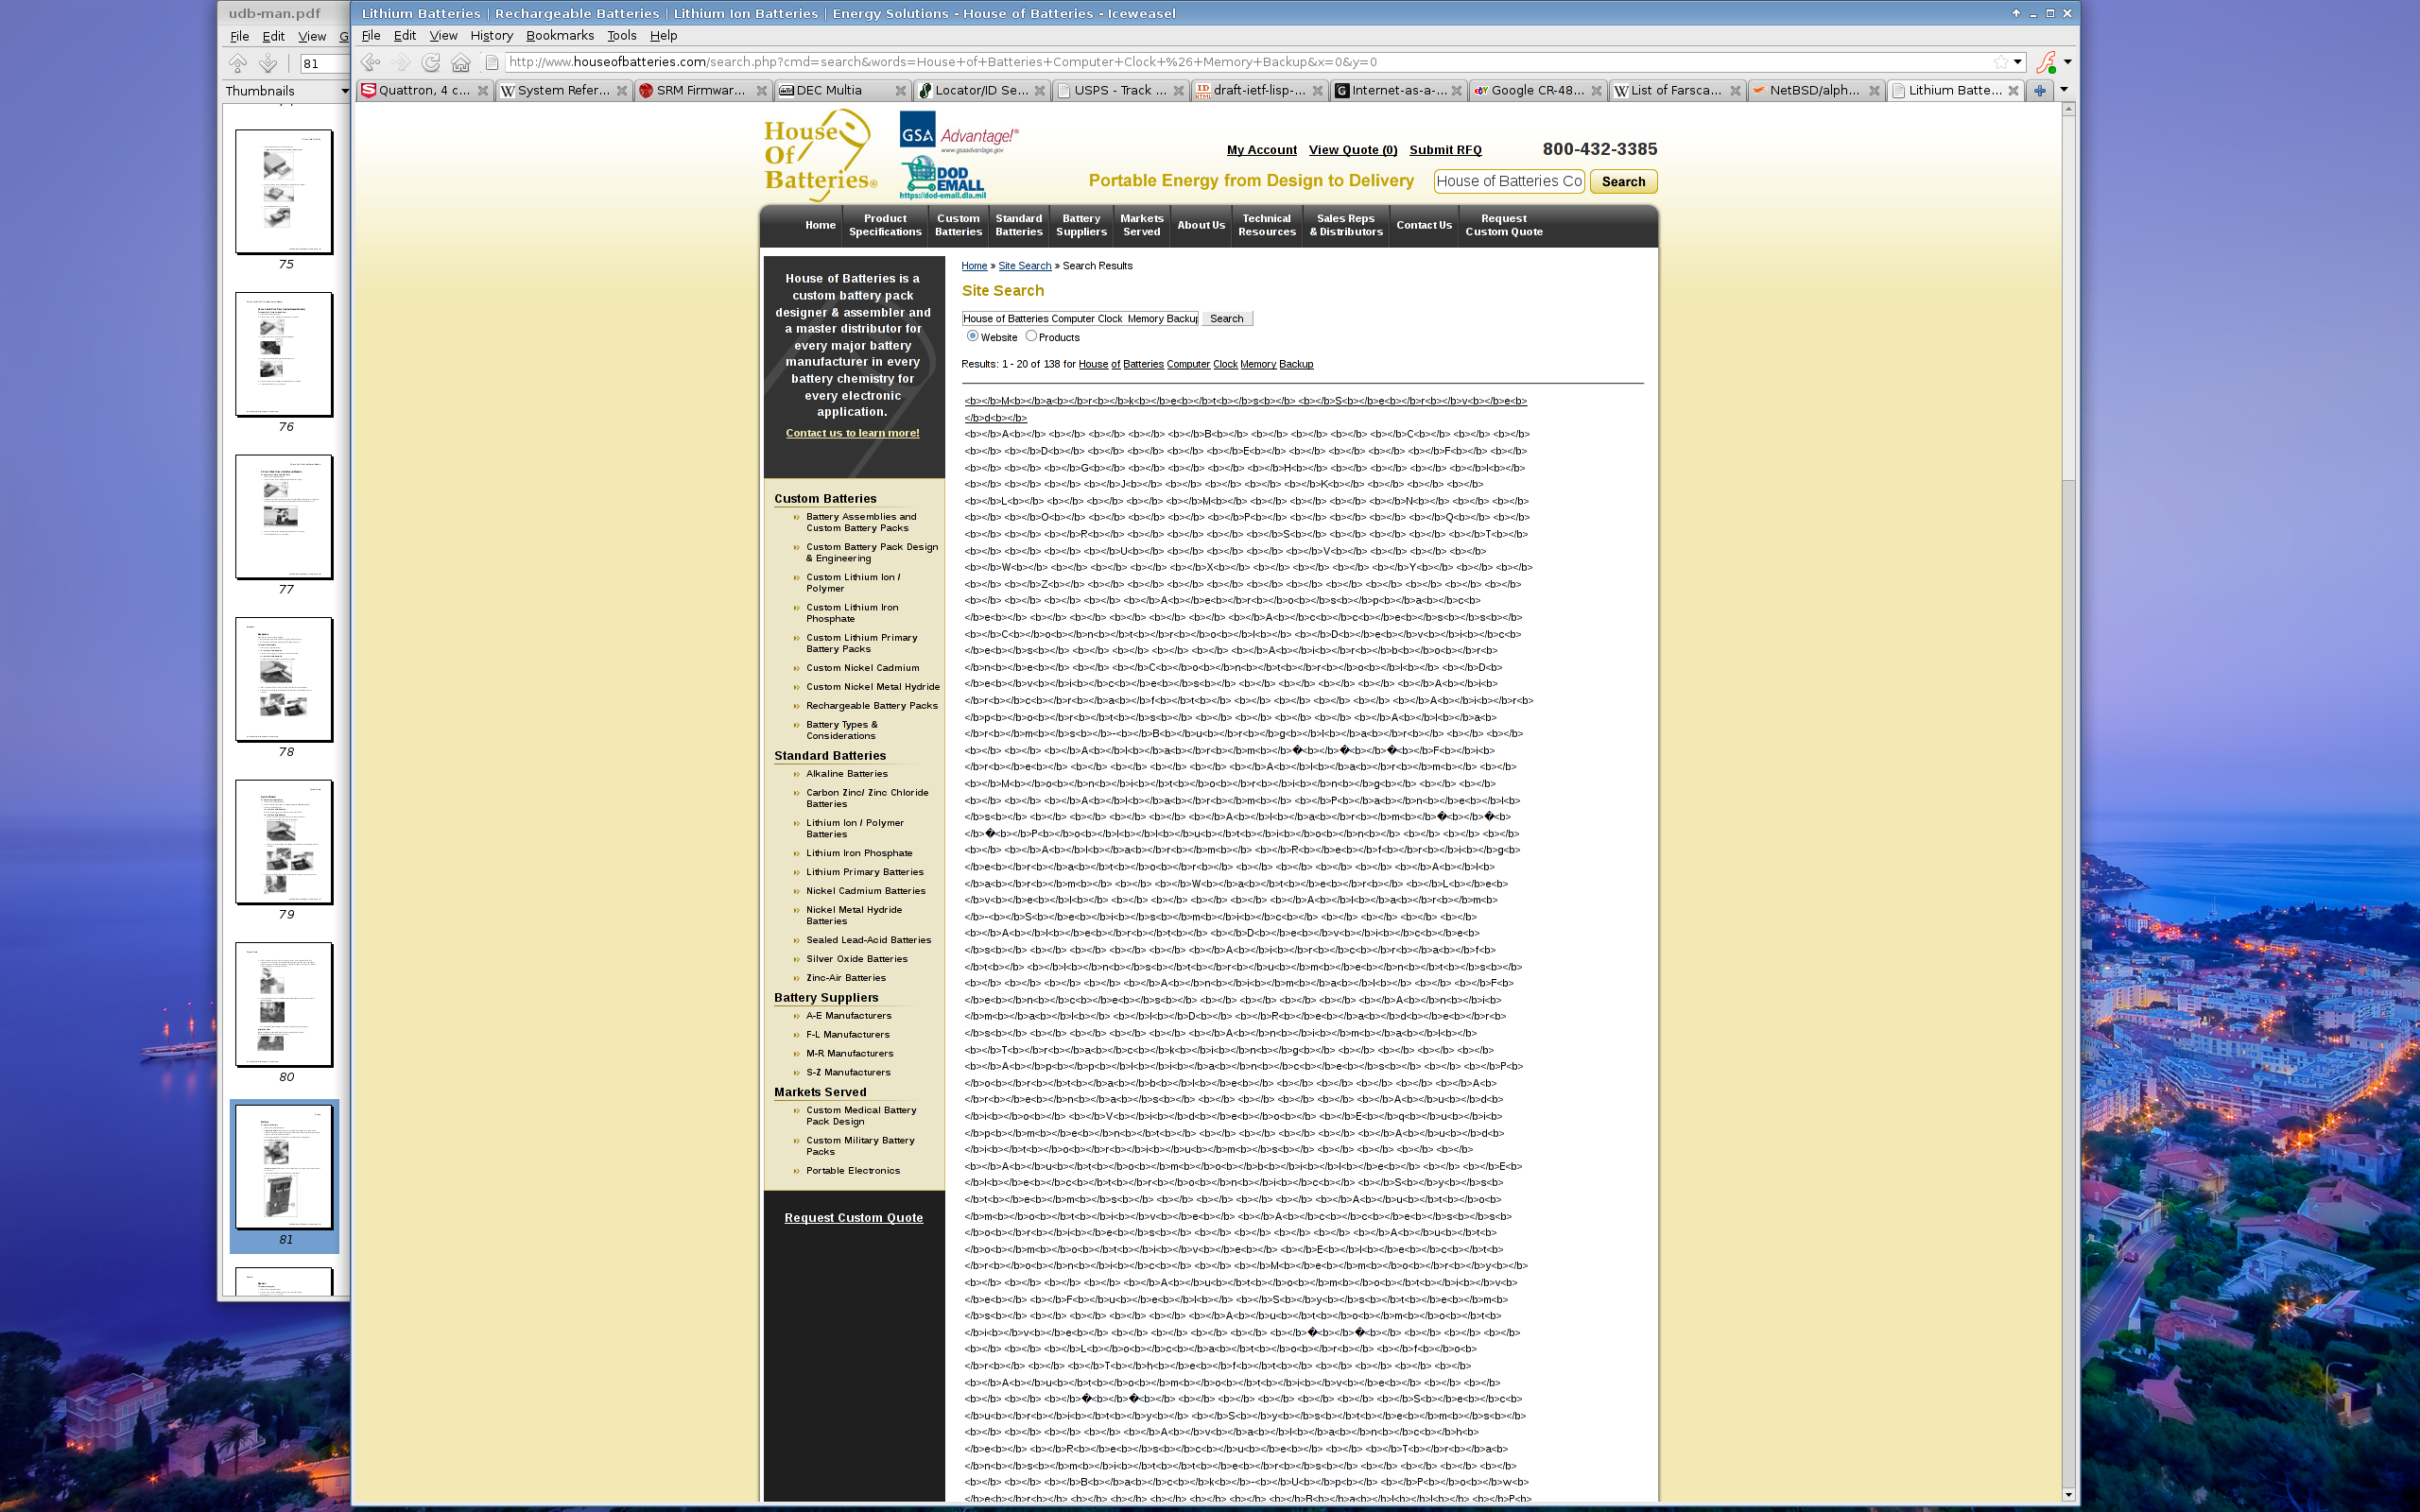The height and width of the screenshot is (1512, 2420).
Task: Open the My Account link
Action: (1261, 150)
